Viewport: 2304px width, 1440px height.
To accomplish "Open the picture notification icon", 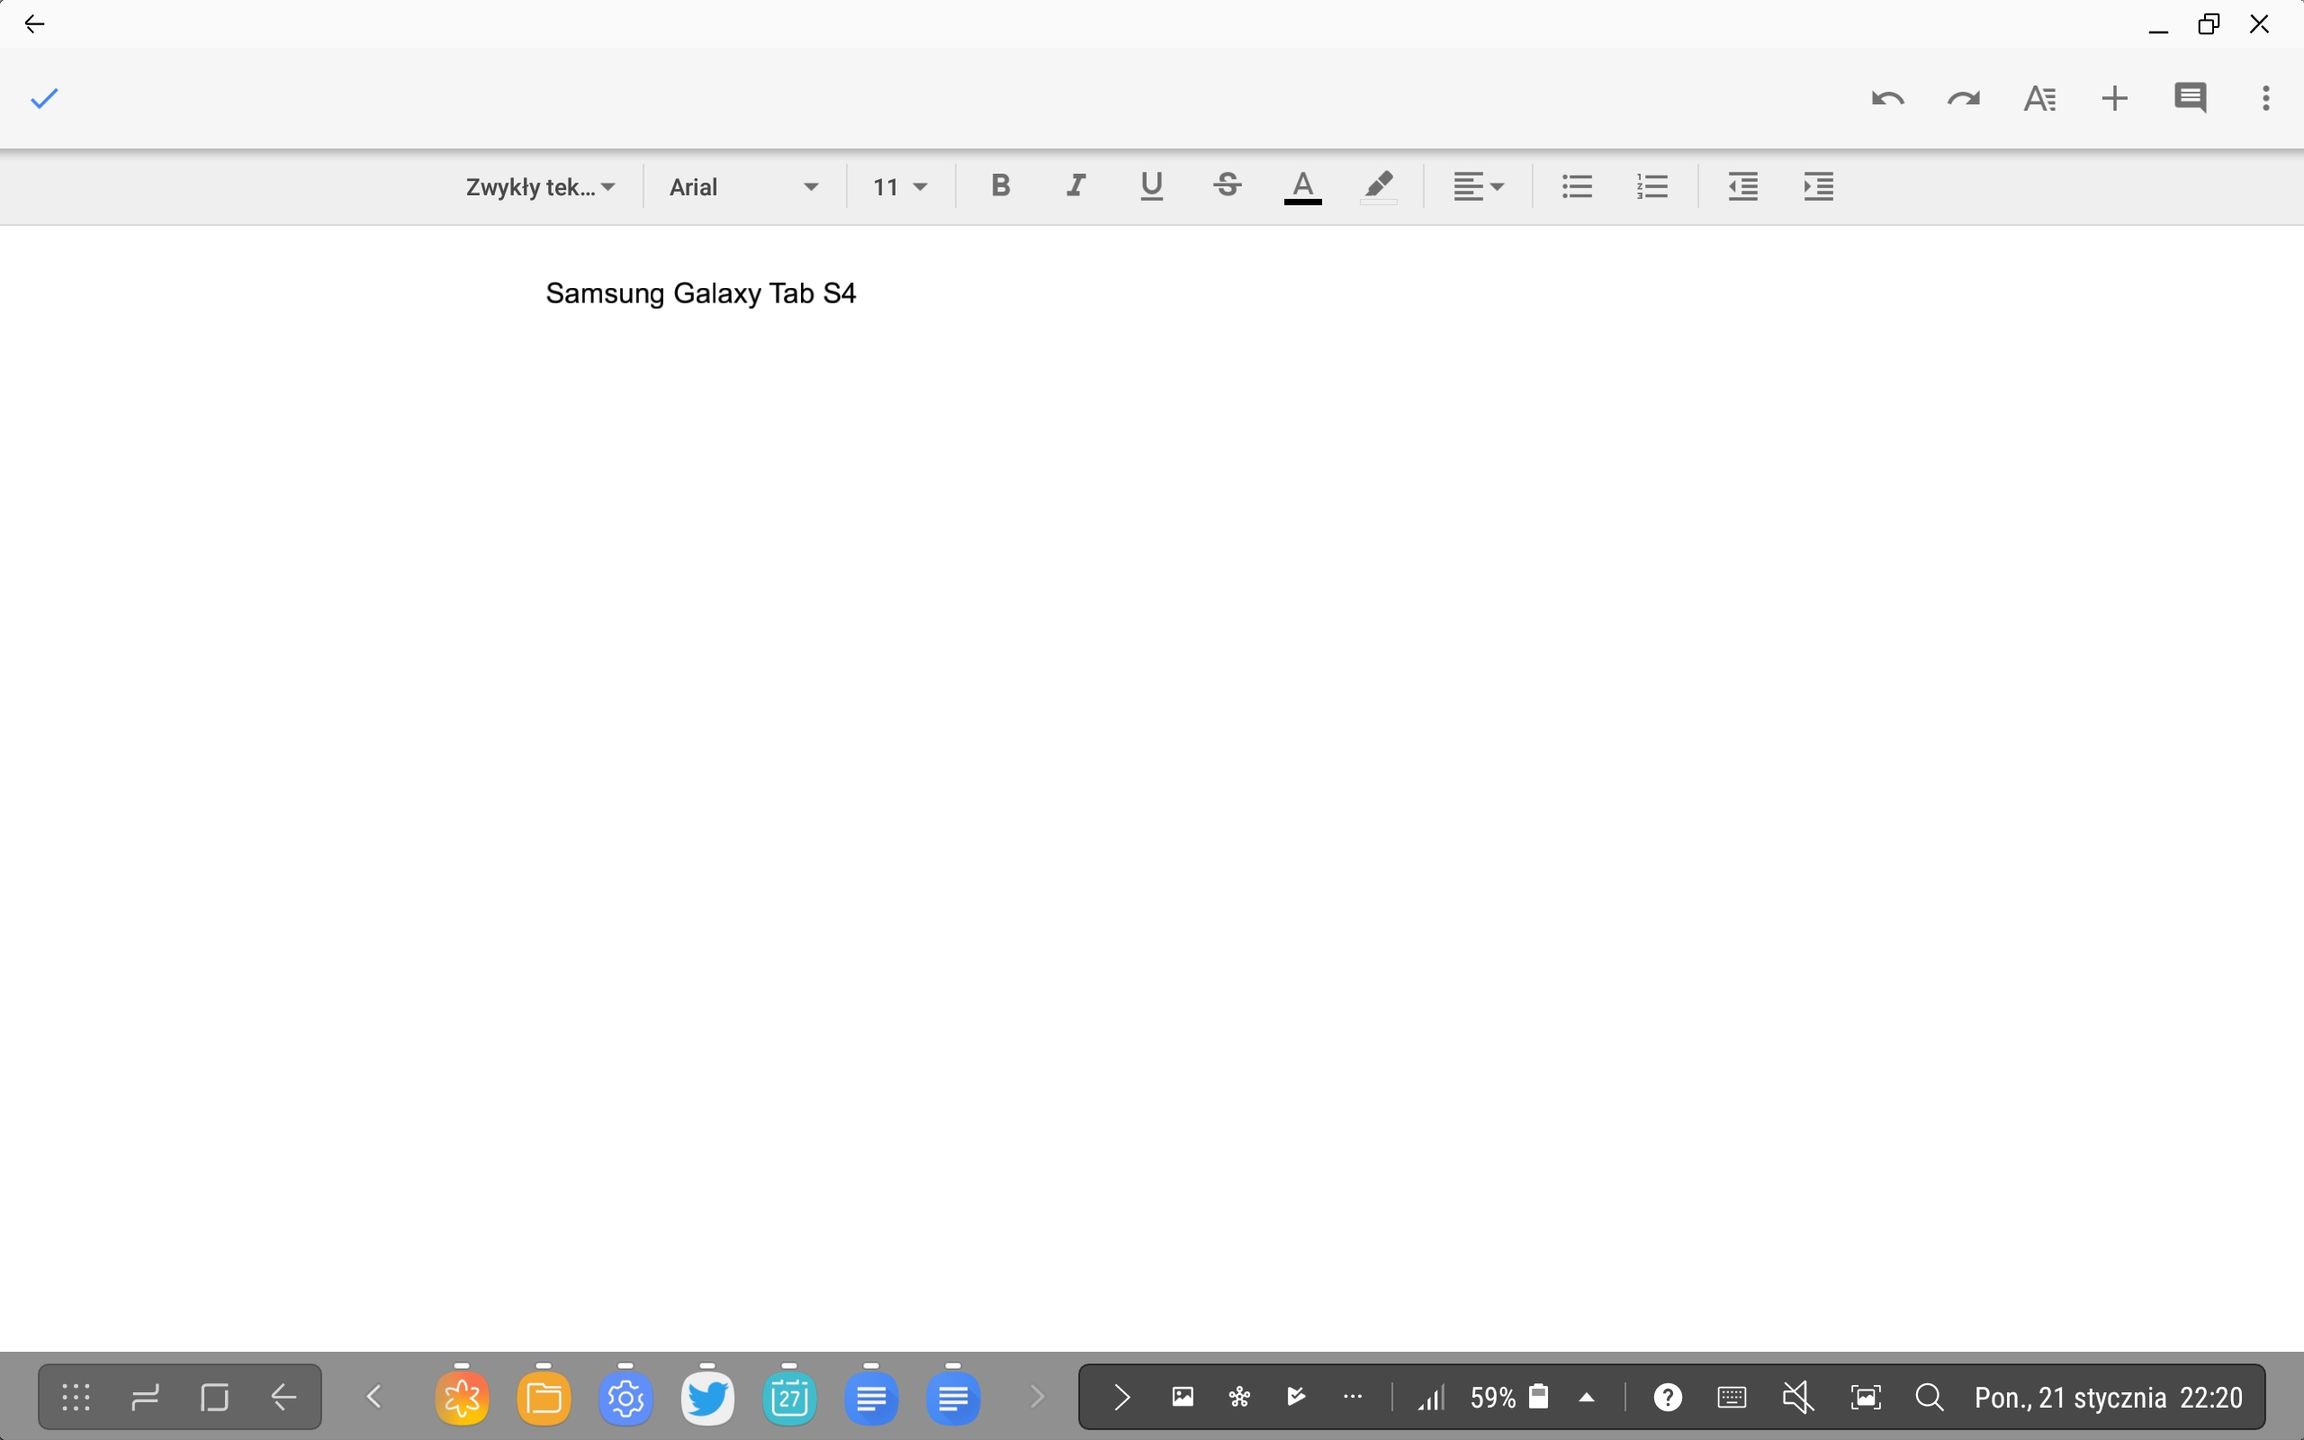I will coord(1182,1396).
